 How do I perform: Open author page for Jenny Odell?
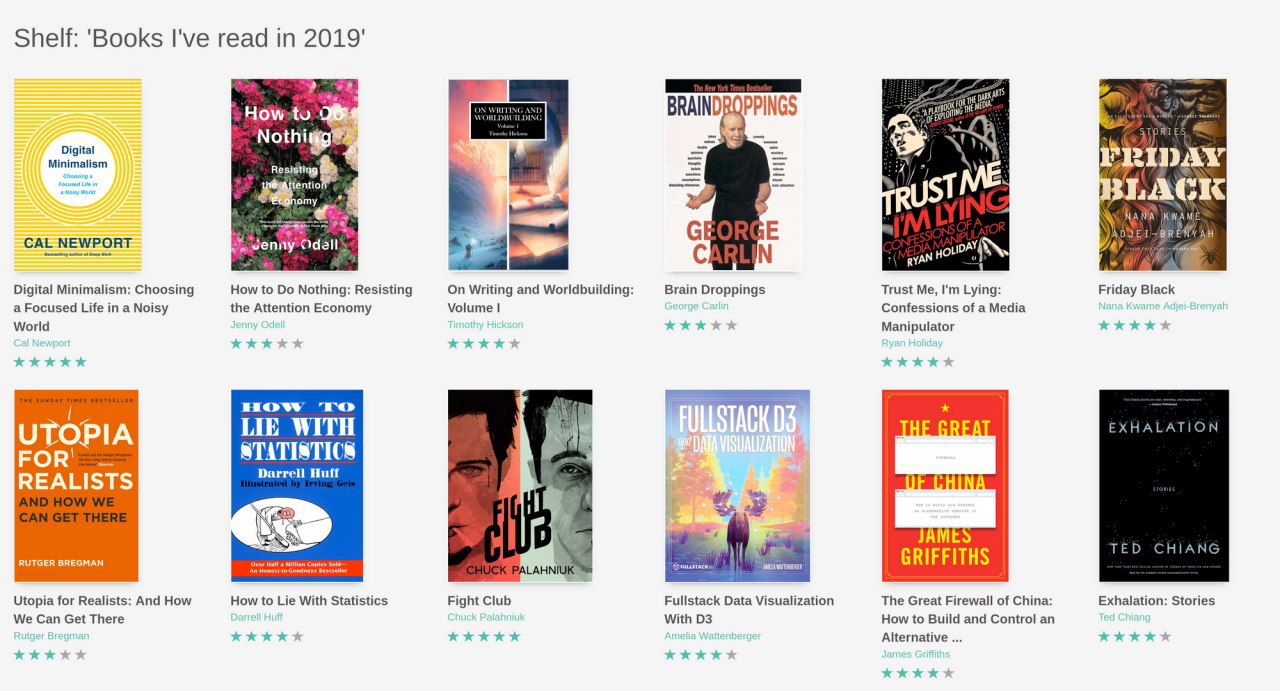(258, 325)
